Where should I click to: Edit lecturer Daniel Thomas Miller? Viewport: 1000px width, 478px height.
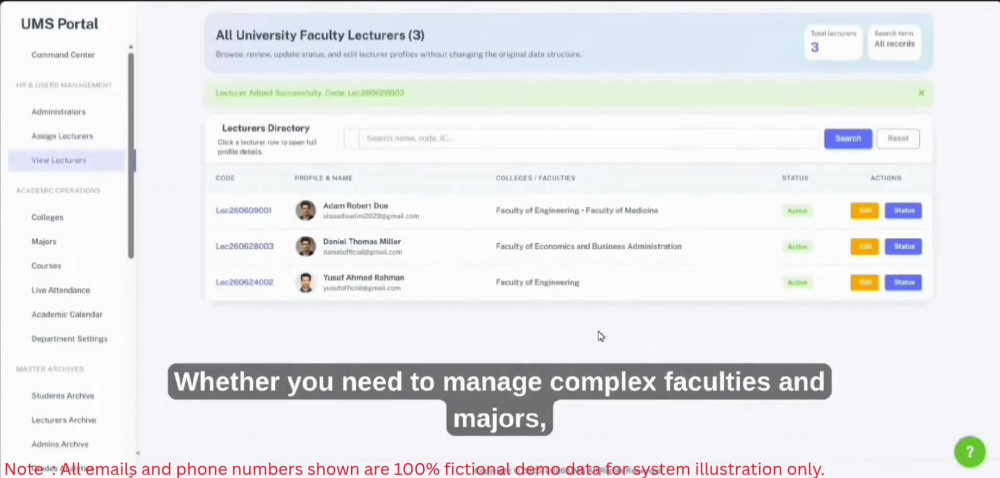864,246
